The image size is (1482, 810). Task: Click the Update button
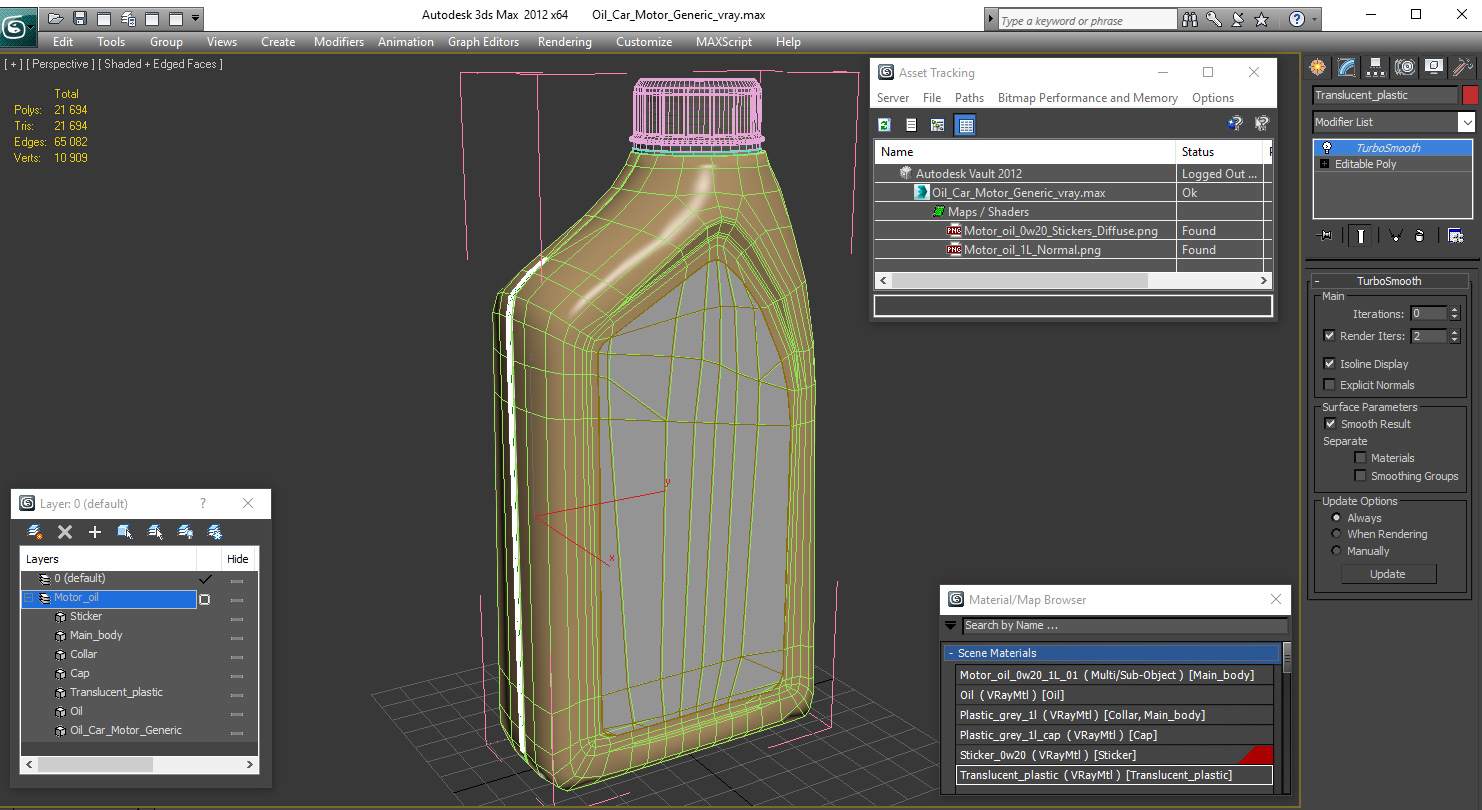coord(1388,574)
